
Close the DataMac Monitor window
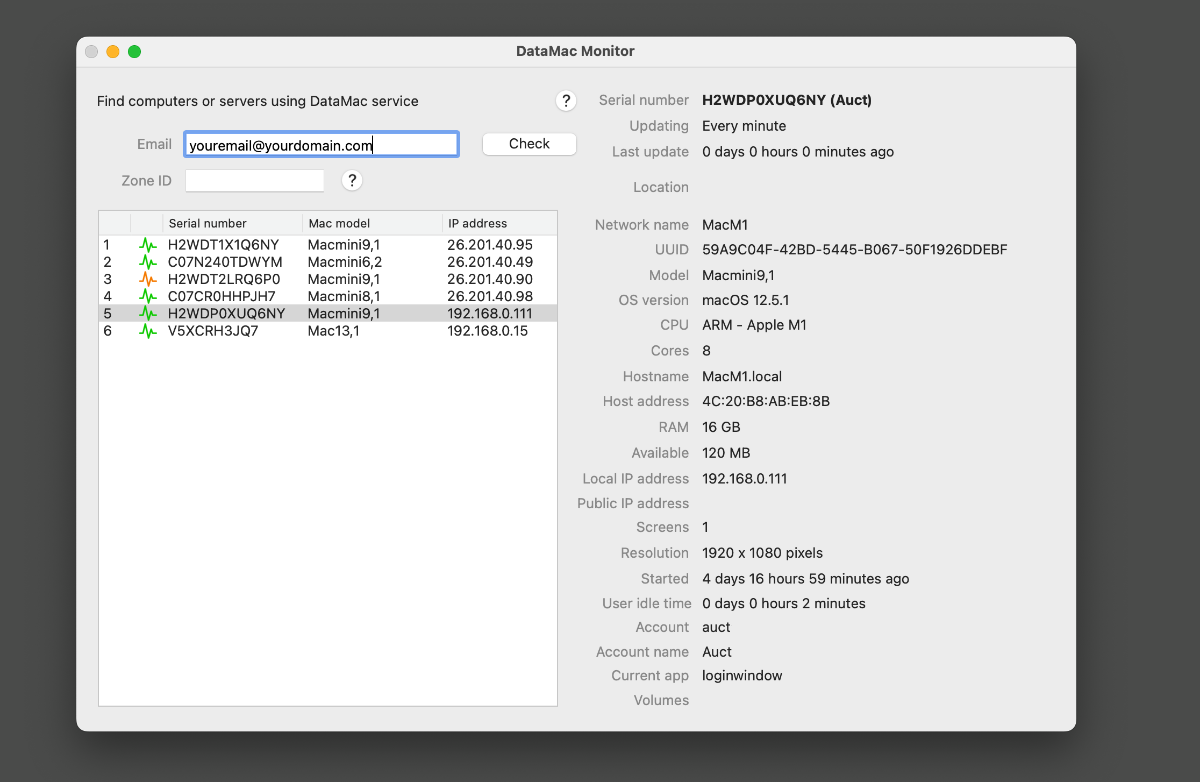coord(91,51)
